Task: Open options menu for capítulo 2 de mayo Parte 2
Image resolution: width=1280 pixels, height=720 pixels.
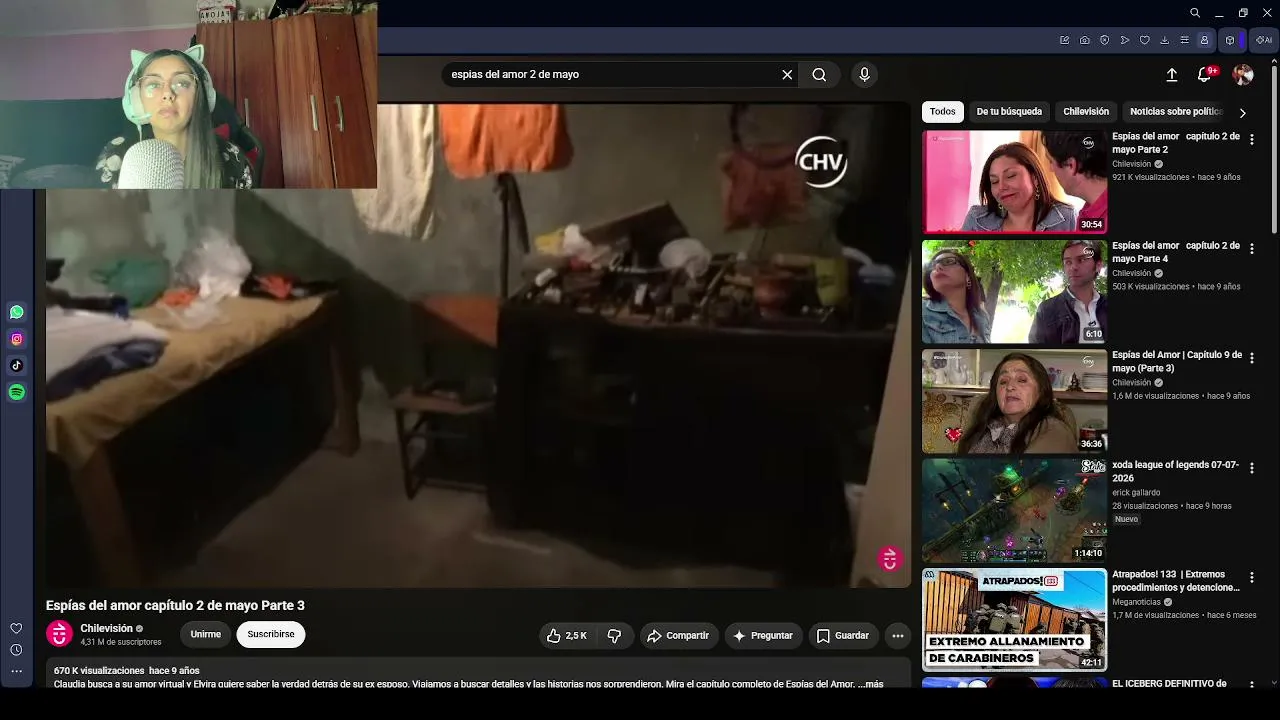Action: tap(1251, 140)
